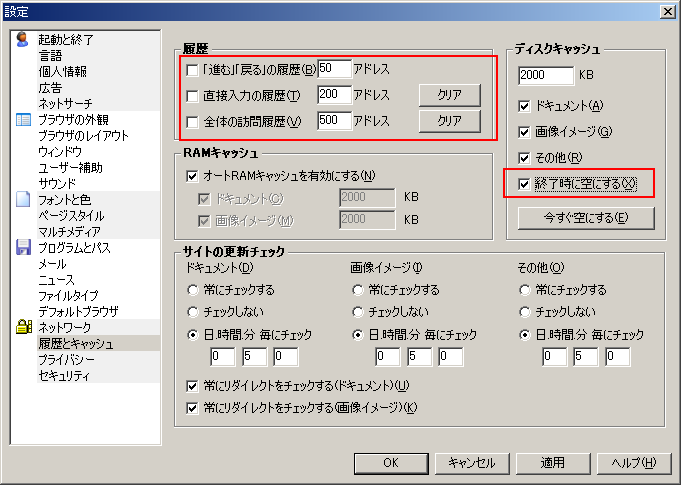Image resolution: width=681 pixels, height=485 pixels.
Task: Click the disk cache size KB field
Action: point(545,76)
